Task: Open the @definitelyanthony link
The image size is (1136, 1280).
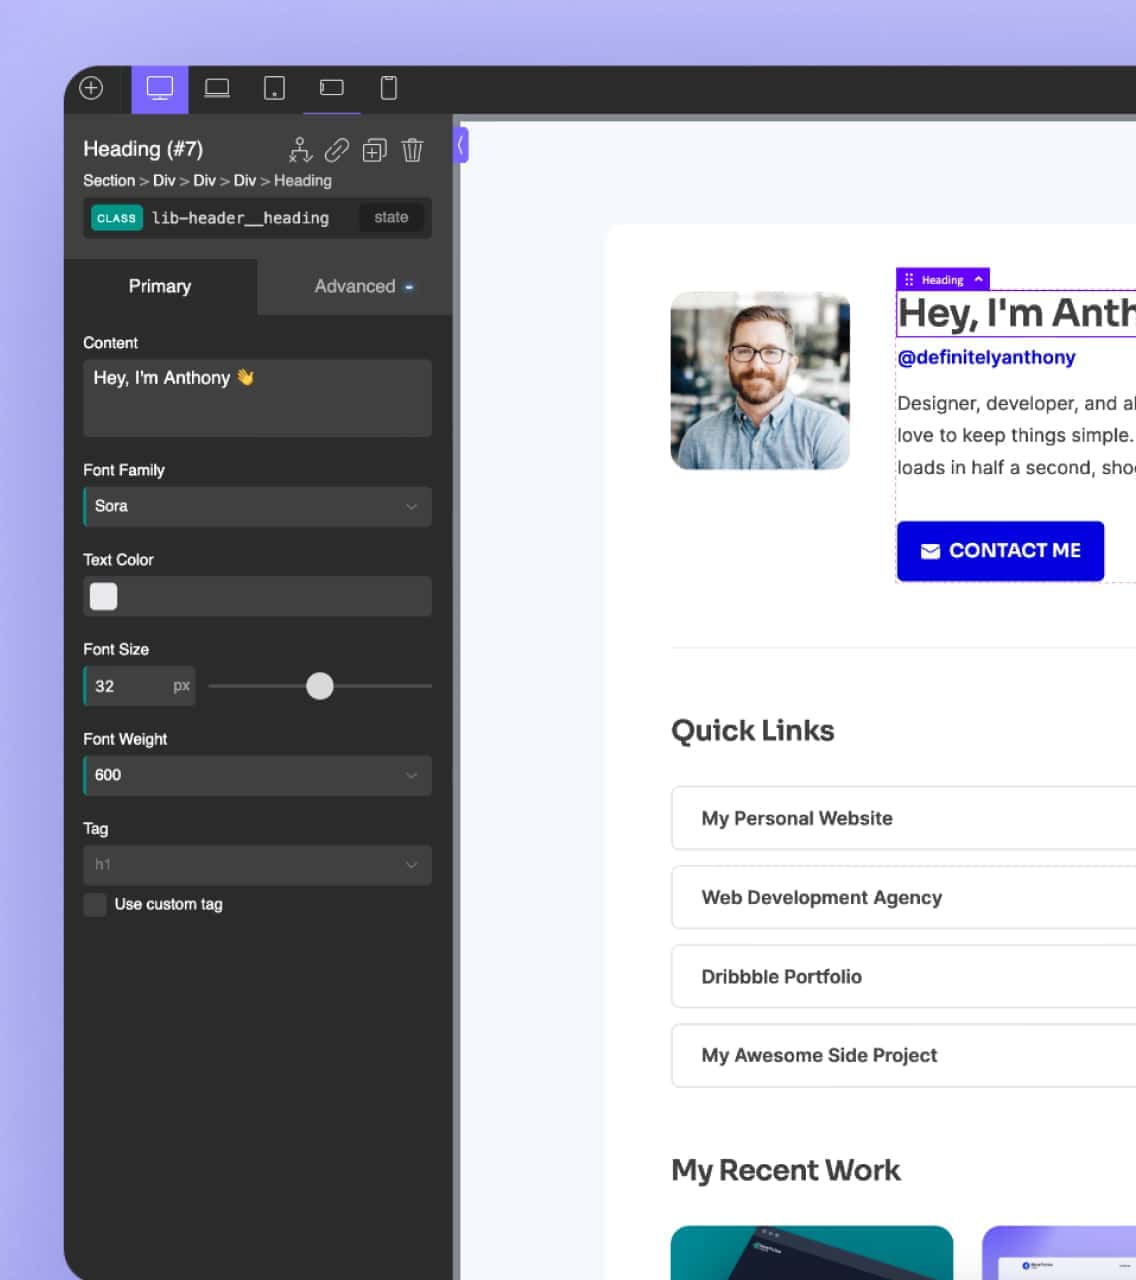Action: coord(986,357)
